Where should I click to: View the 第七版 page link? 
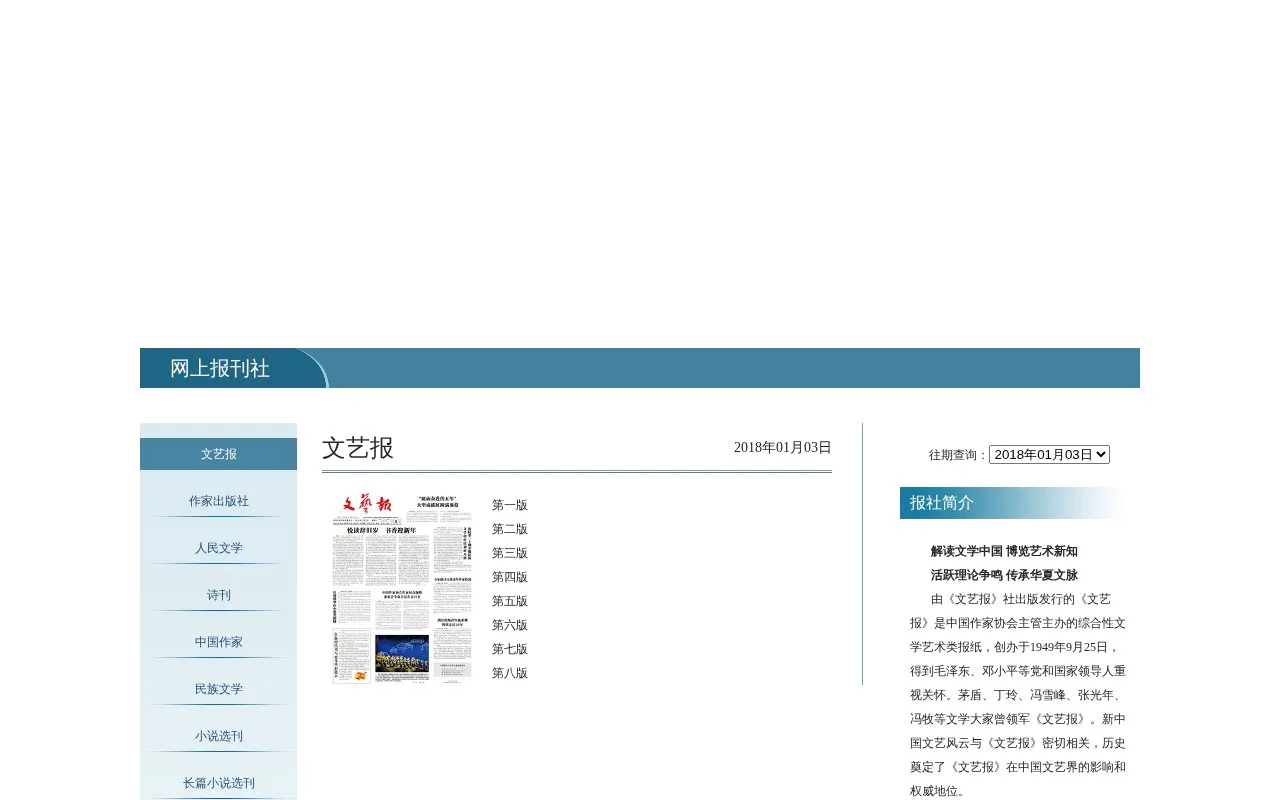(x=510, y=649)
